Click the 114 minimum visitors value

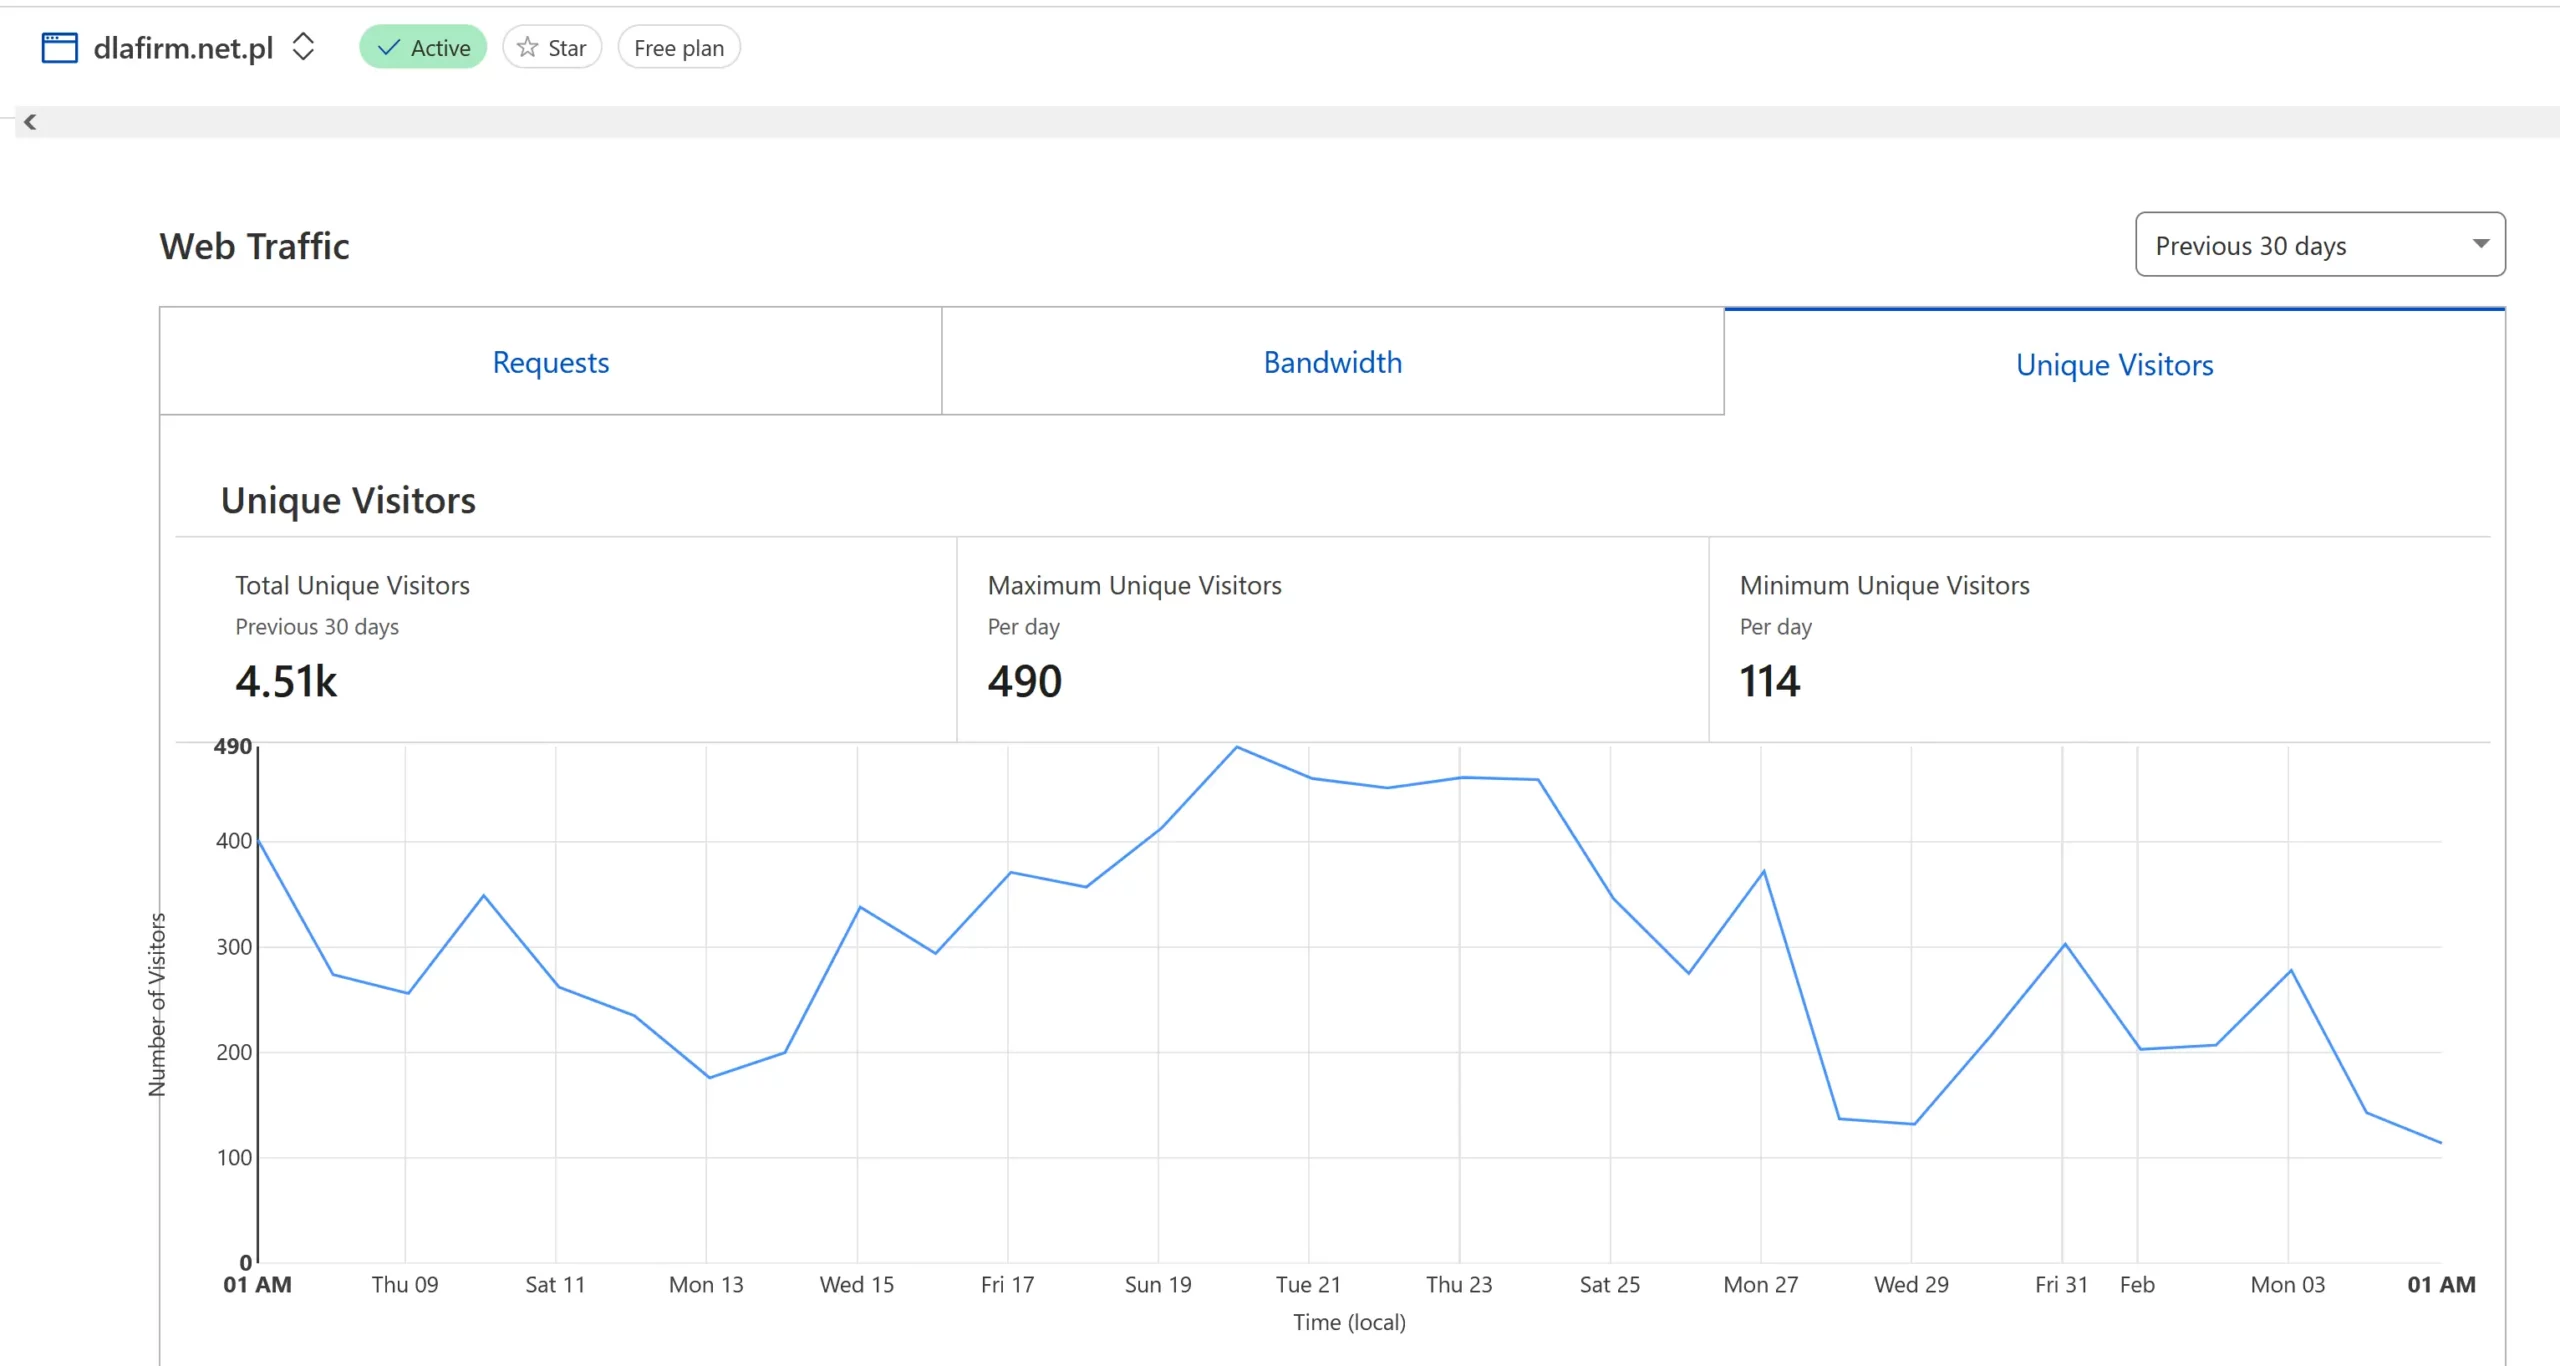pyautogui.click(x=1769, y=681)
